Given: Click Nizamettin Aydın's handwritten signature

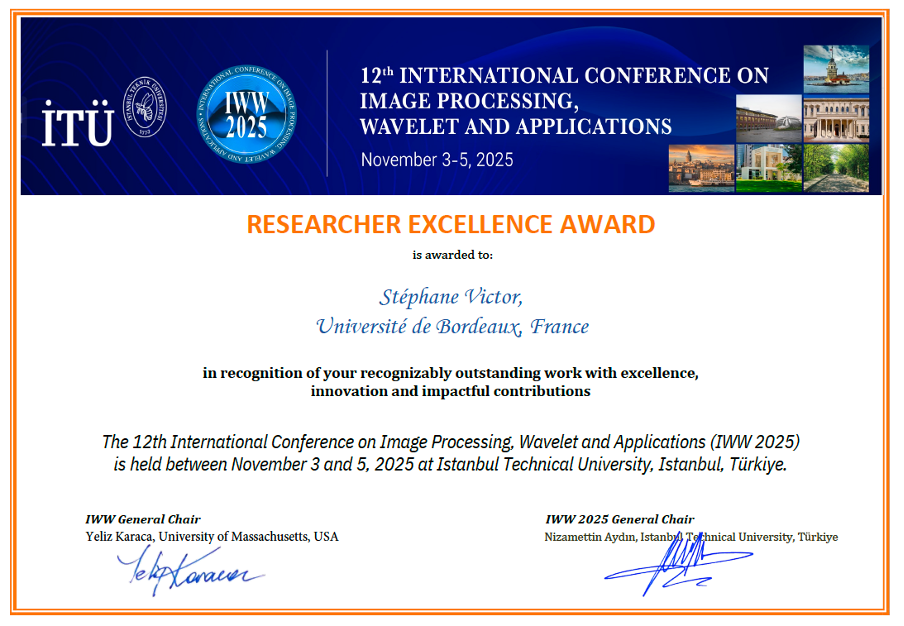Looking at the screenshot, I should [x=672, y=566].
